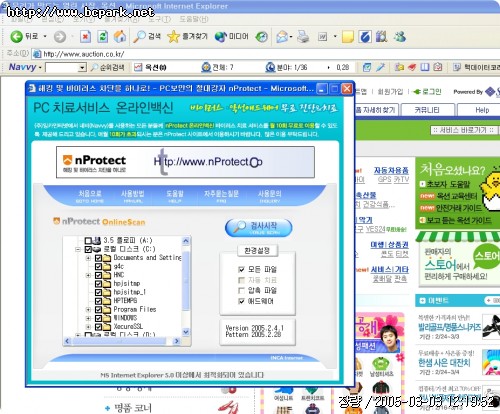Viewport: 500px width, 414px height.
Task: Open the Mail envelope icon
Action: (282, 37)
